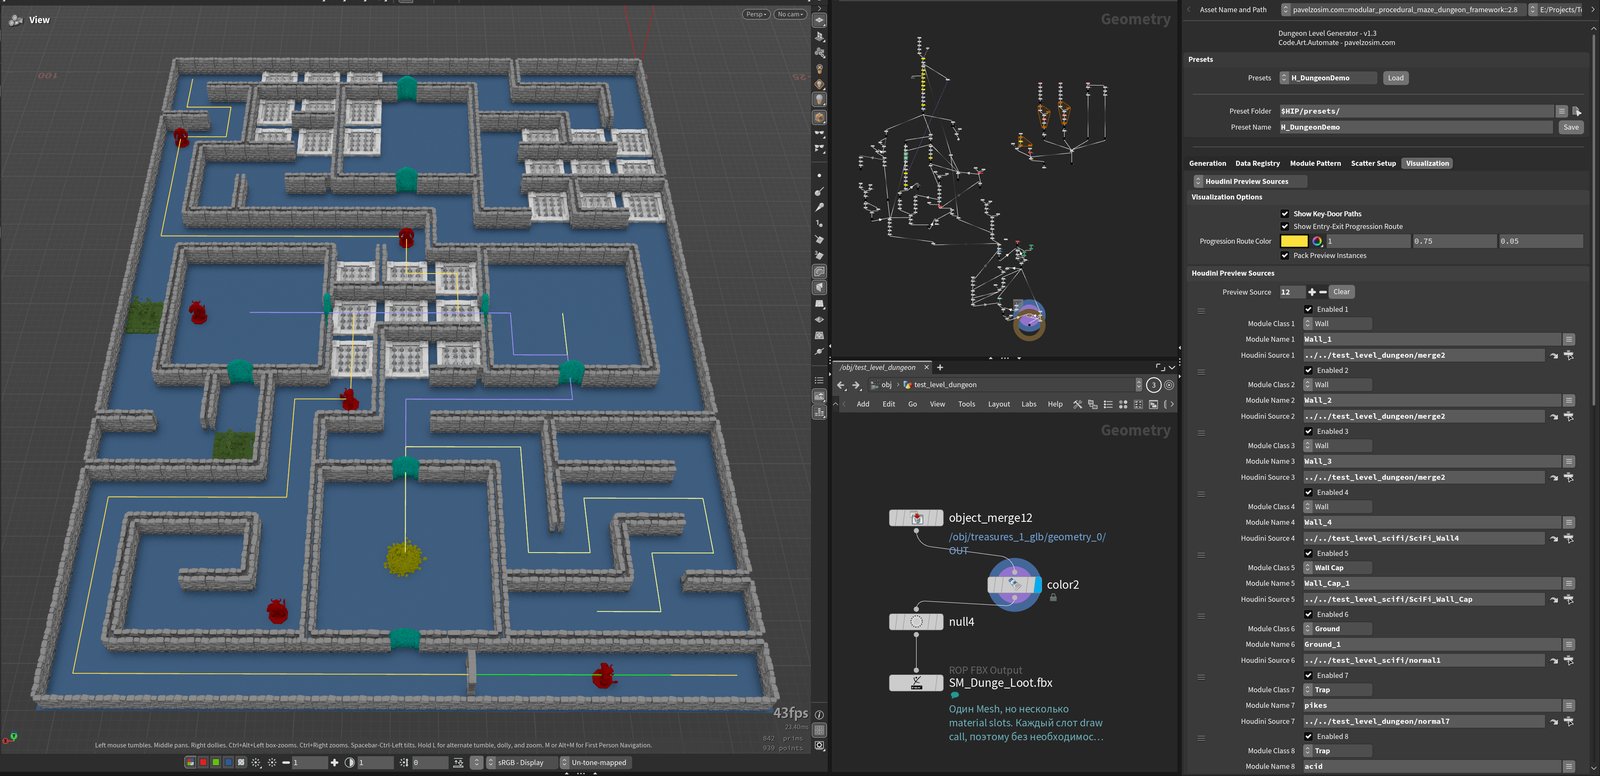Click blue channel button in viewport bar

[227, 762]
